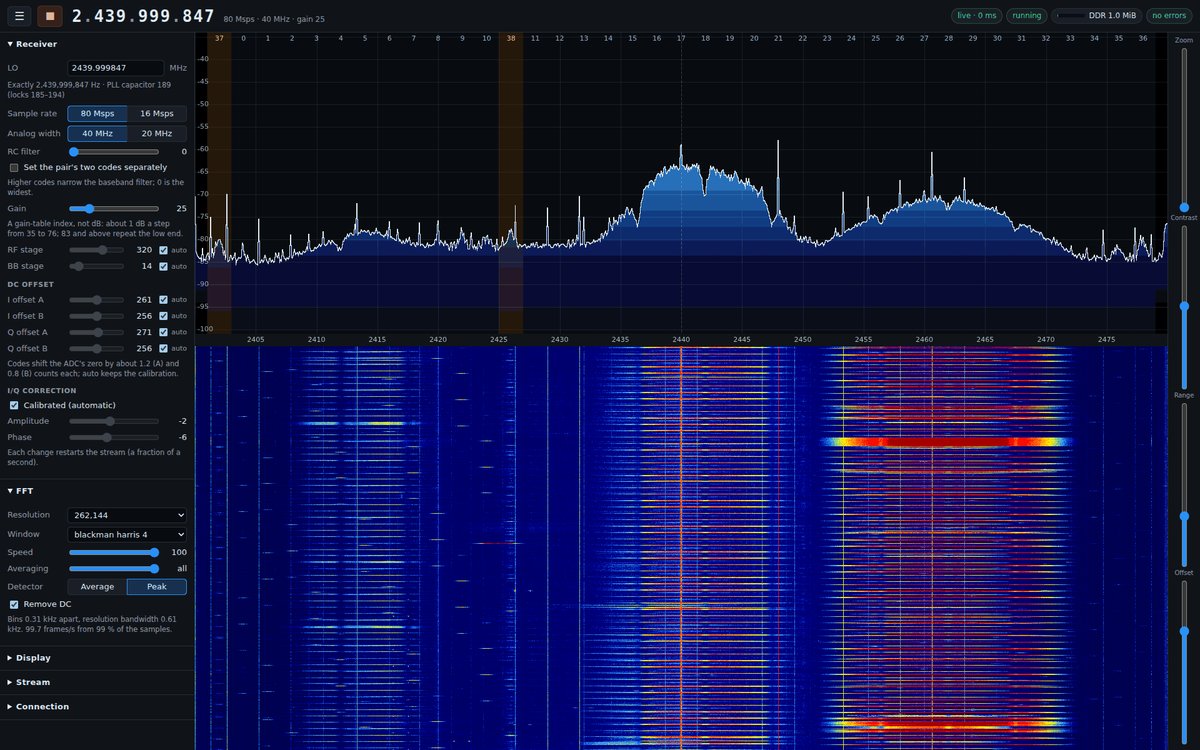
Task: Adjust the I offset A slider
Action: (97, 299)
